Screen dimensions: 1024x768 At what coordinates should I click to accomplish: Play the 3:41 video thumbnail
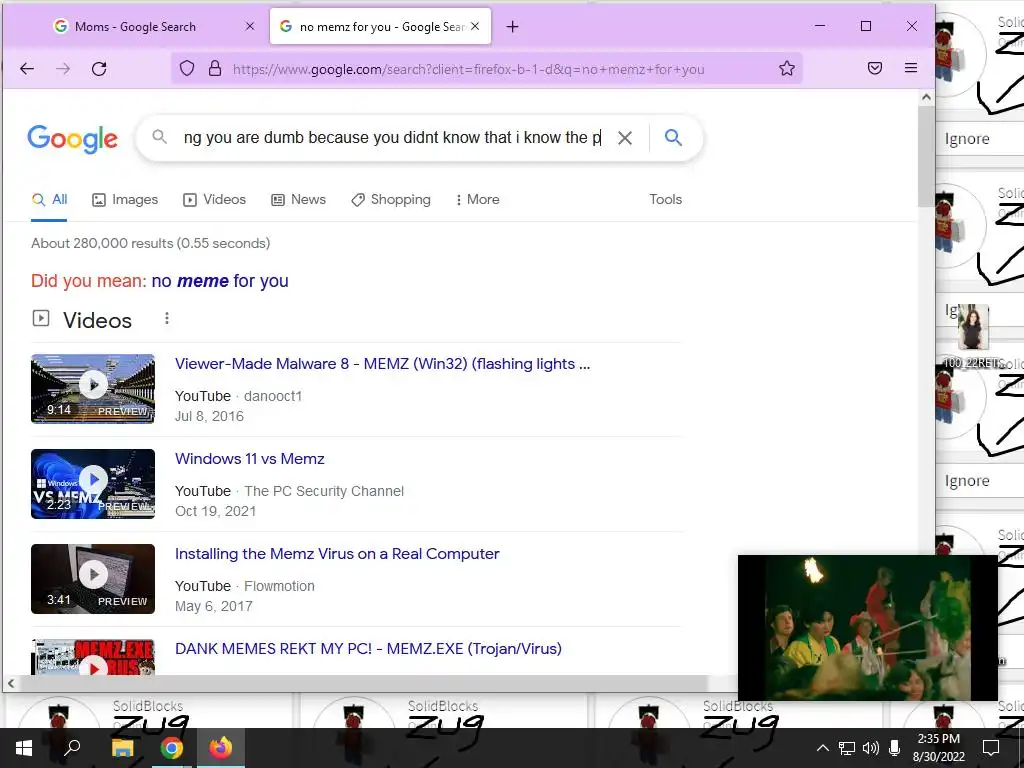[93, 579]
